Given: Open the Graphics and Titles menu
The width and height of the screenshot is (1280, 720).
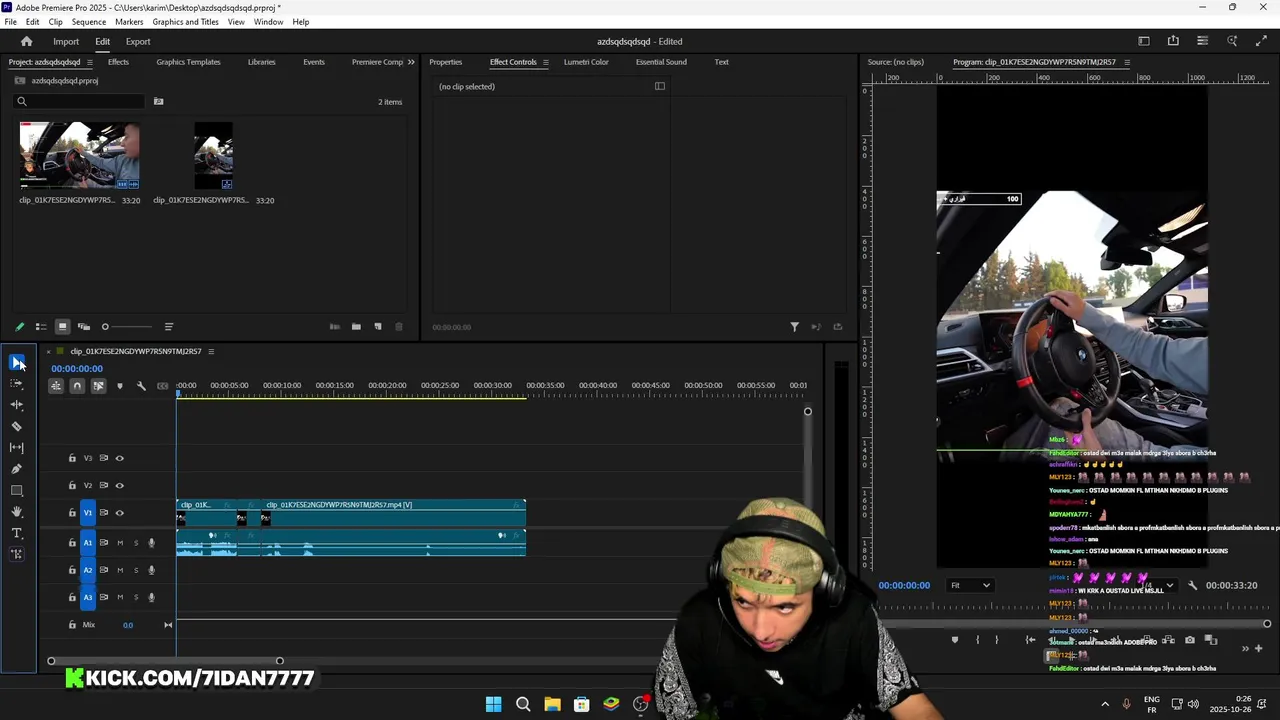Looking at the screenshot, I should pos(186,22).
